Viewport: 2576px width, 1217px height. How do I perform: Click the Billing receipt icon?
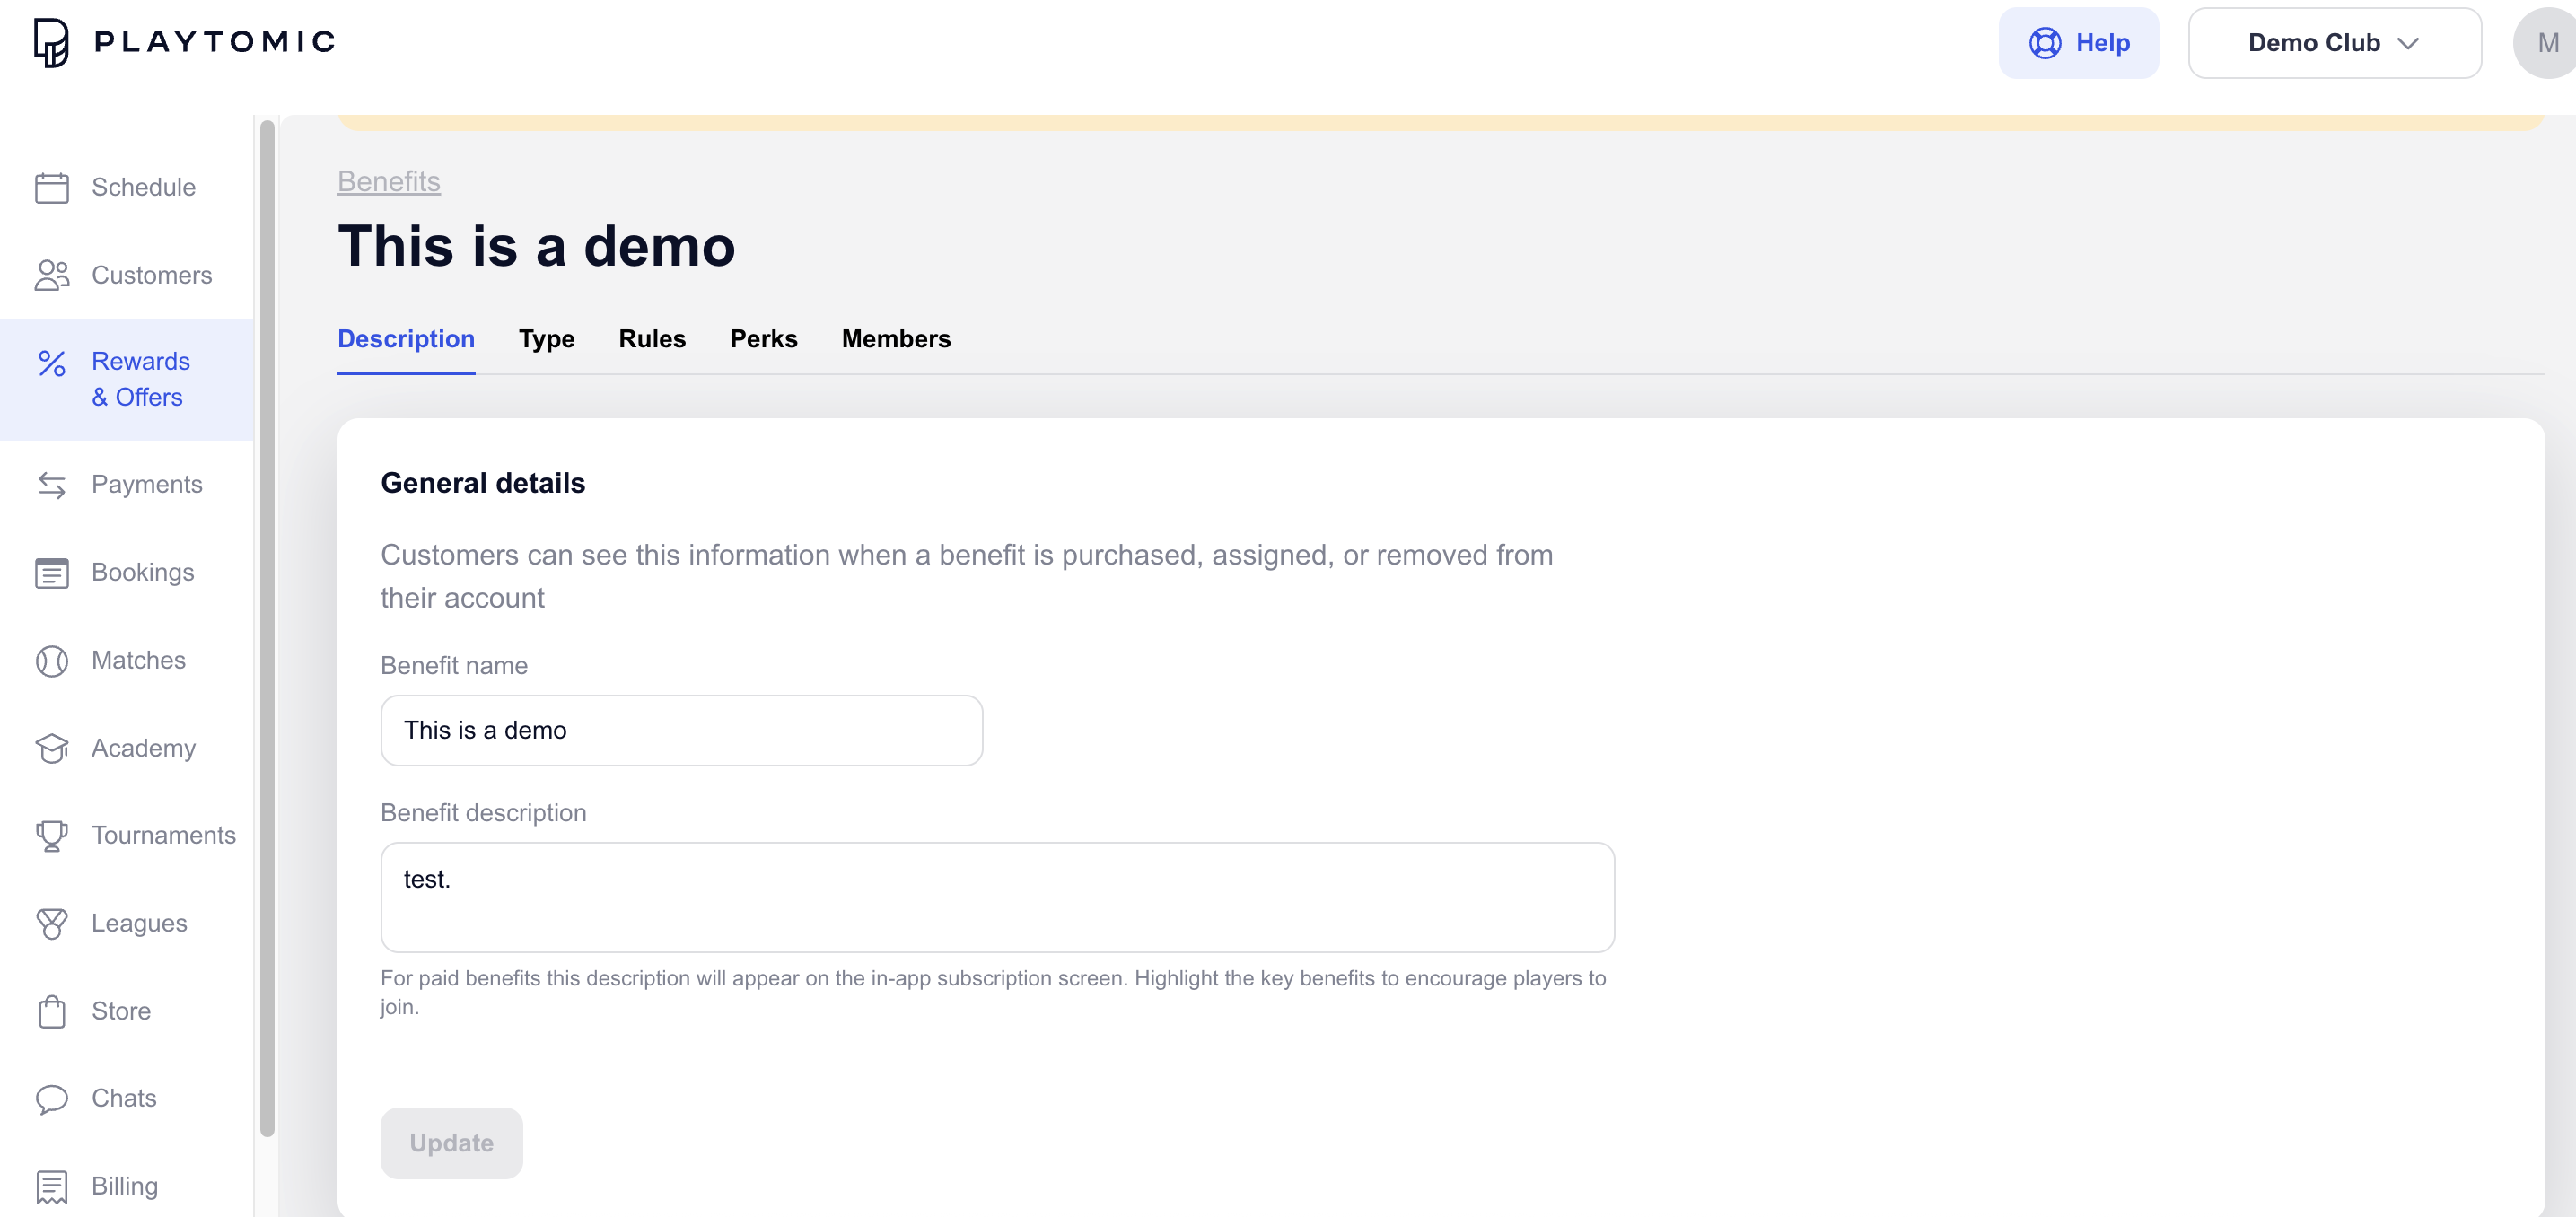(51, 1186)
